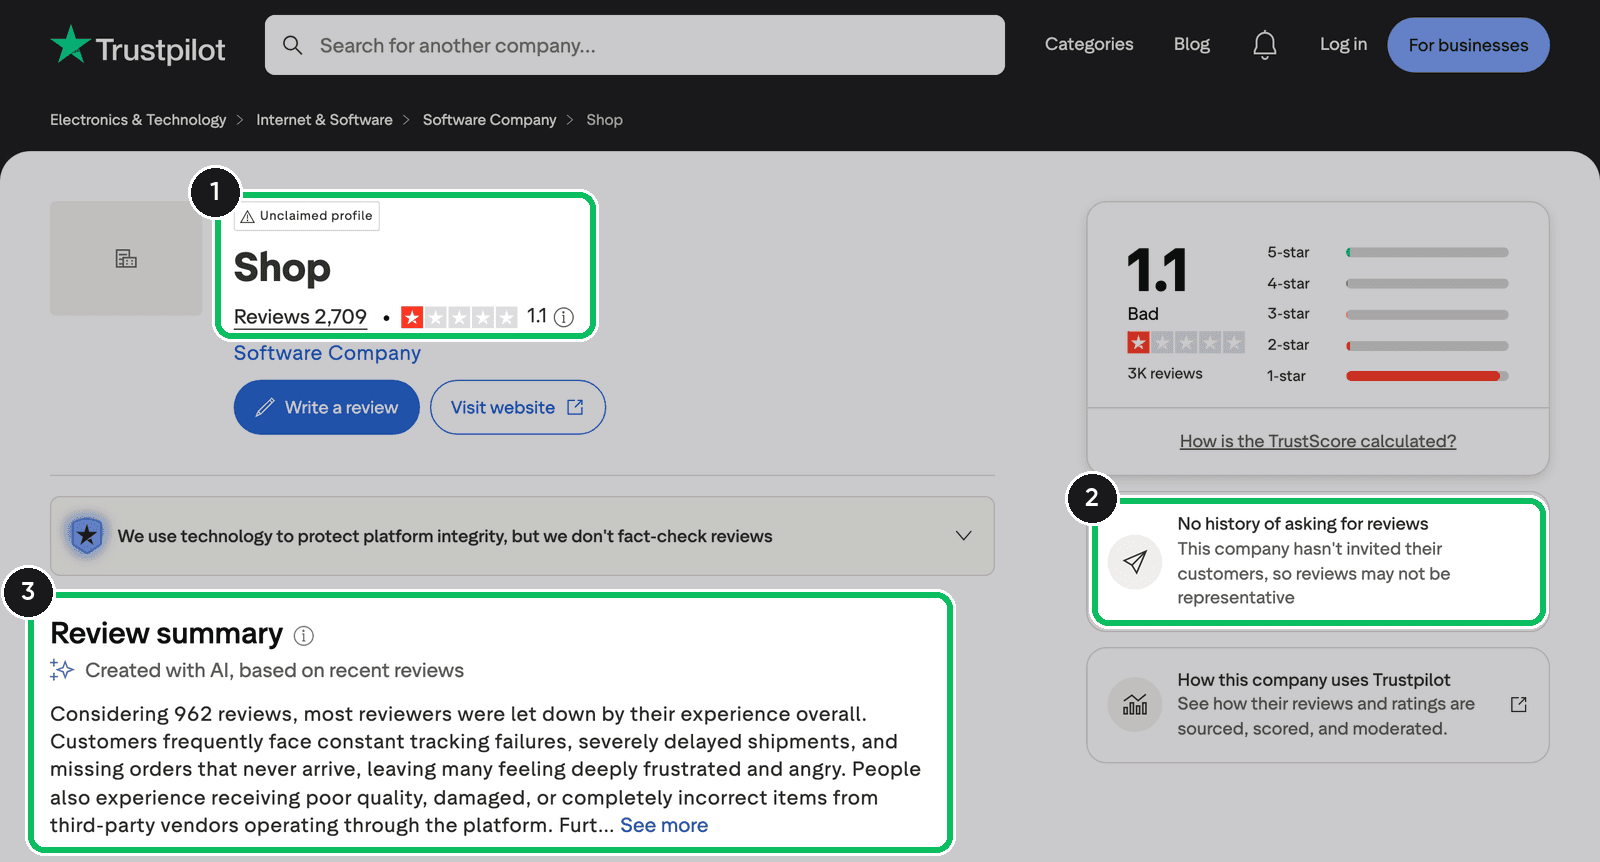Click the shield star integrity icon
This screenshot has height=862, width=1600.
pos(87,536)
